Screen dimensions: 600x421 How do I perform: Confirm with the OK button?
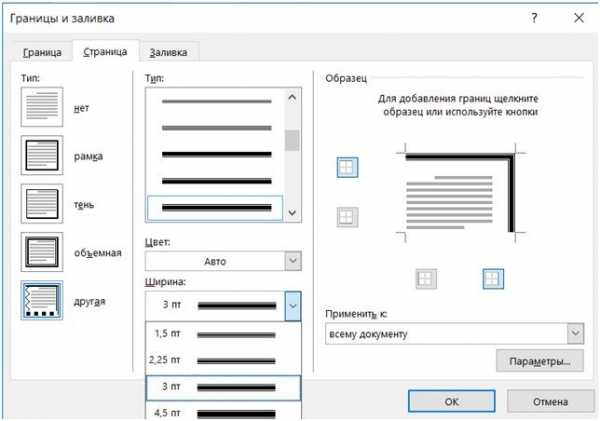[x=451, y=400]
